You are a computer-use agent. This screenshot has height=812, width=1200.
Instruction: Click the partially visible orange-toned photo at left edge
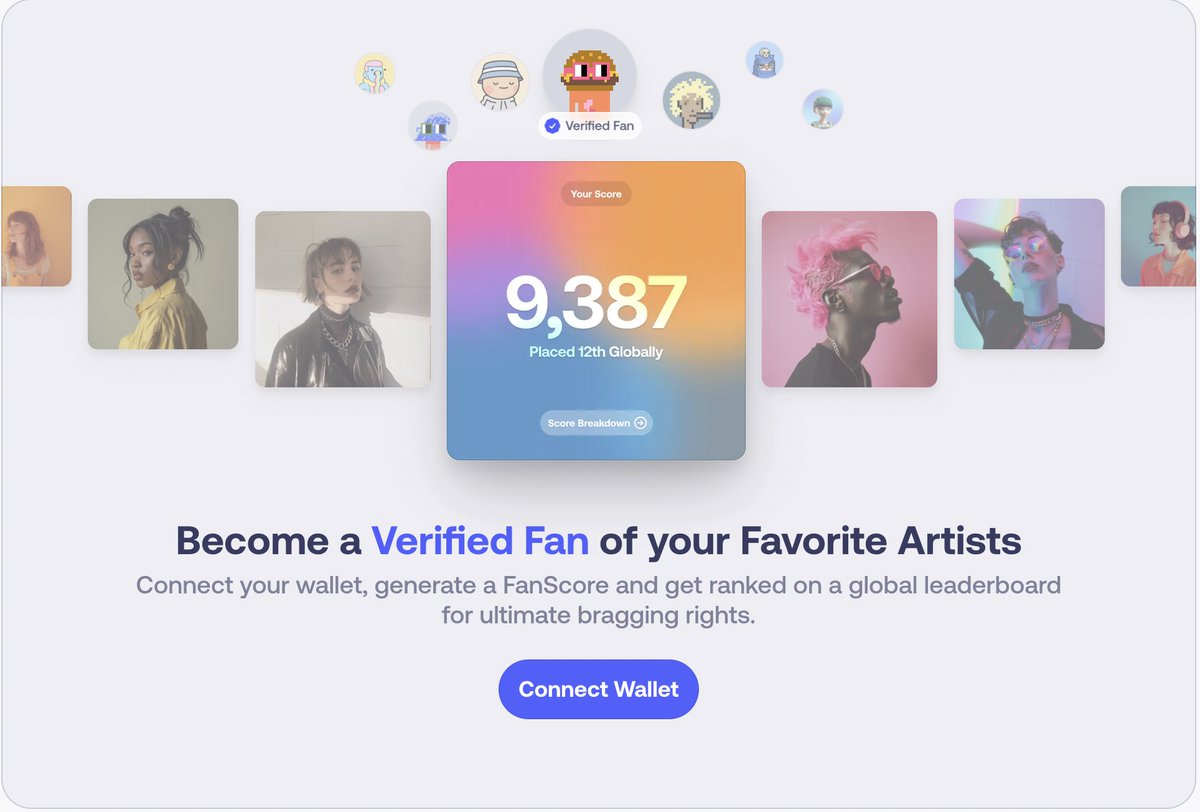36,236
